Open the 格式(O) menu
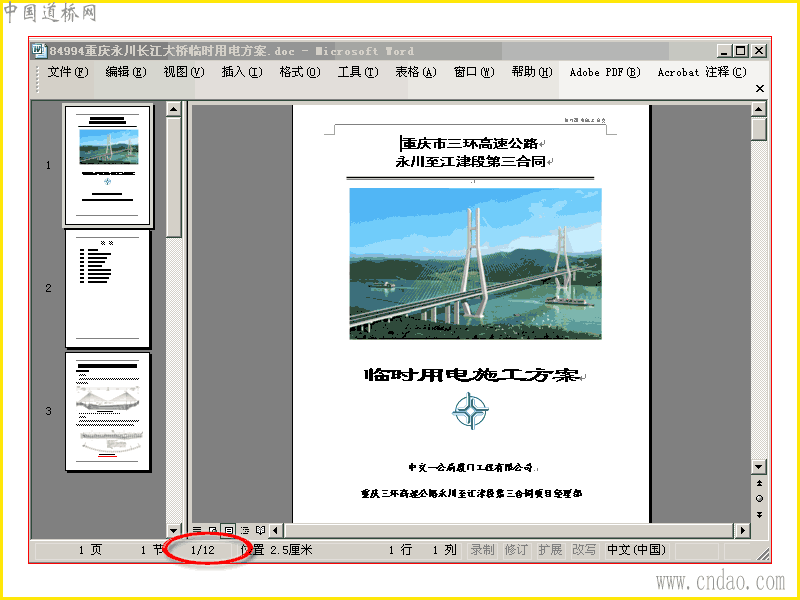 click(x=300, y=72)
